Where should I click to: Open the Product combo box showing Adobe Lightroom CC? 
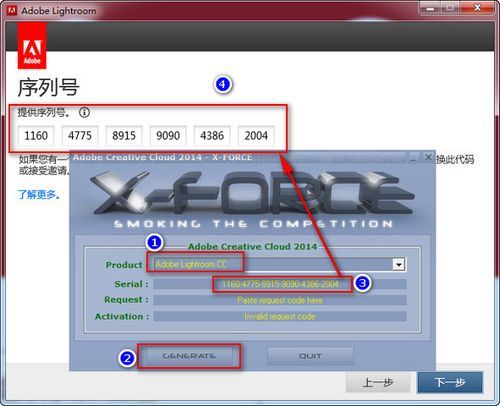(279, 265)
